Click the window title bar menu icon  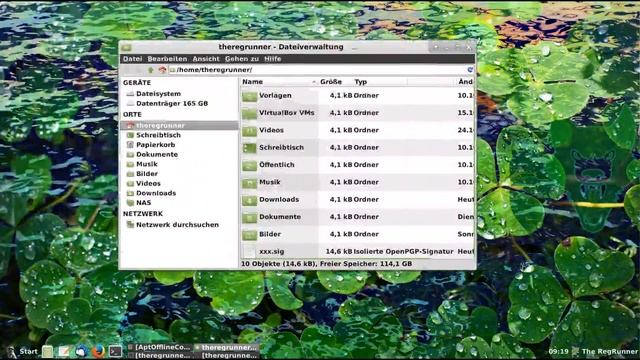tap(127, 47)
